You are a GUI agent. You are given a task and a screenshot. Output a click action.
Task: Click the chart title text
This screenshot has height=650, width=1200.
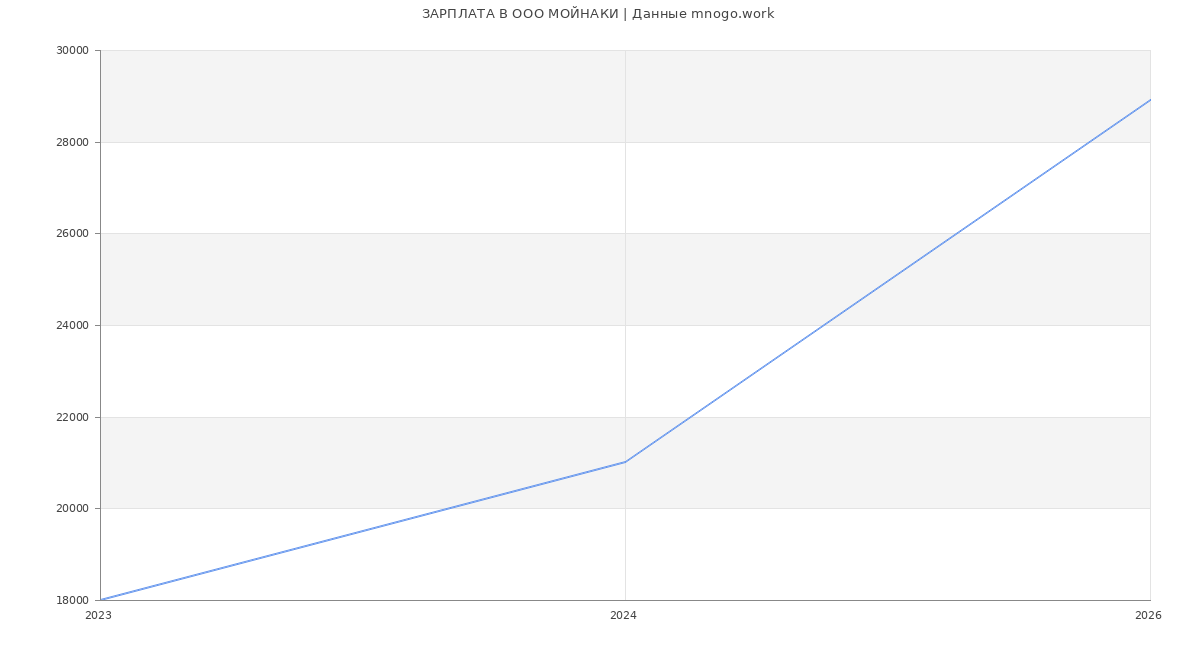(598, 14)
